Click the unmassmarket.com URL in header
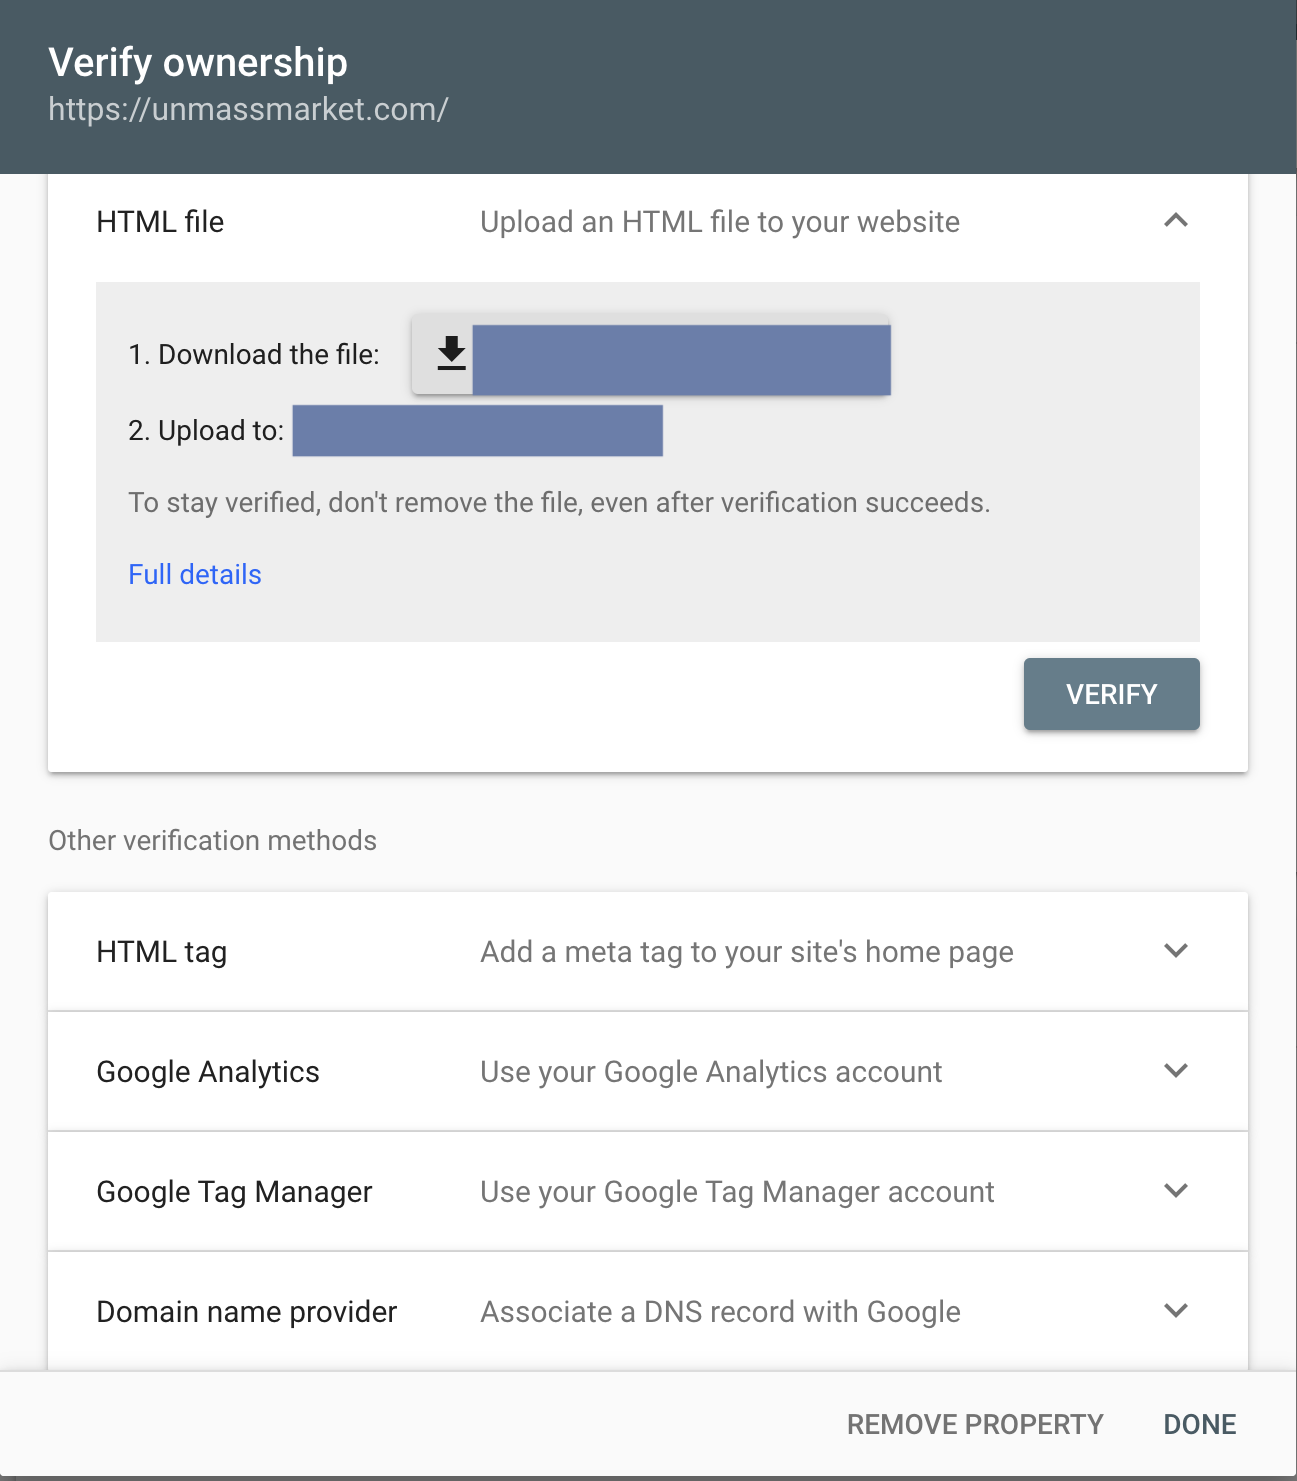1297x1481 pixels. [x=248, y=109]
